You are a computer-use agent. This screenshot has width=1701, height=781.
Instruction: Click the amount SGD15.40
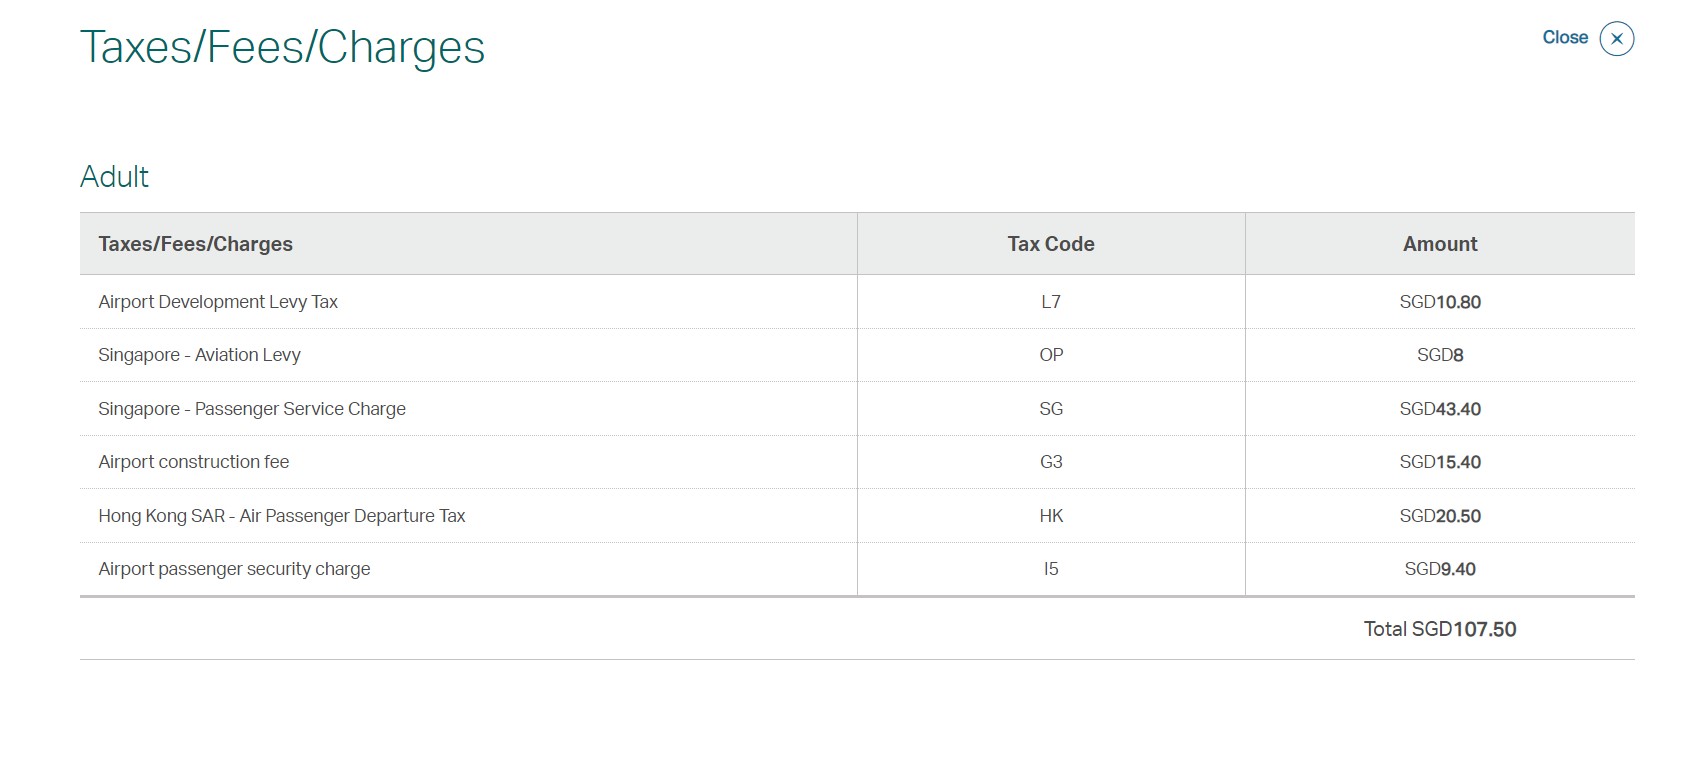(1440, 462)
